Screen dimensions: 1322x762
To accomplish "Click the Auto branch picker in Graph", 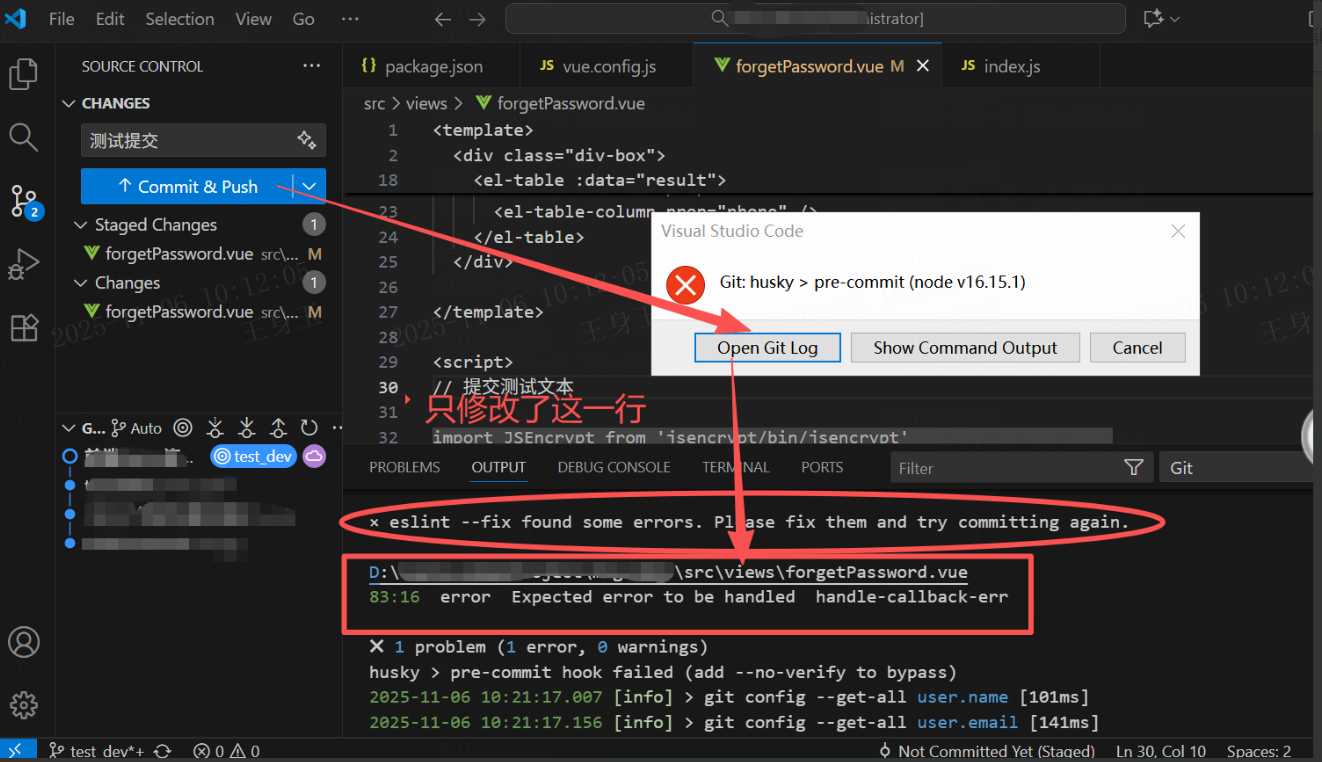I will tap(136, 428).
